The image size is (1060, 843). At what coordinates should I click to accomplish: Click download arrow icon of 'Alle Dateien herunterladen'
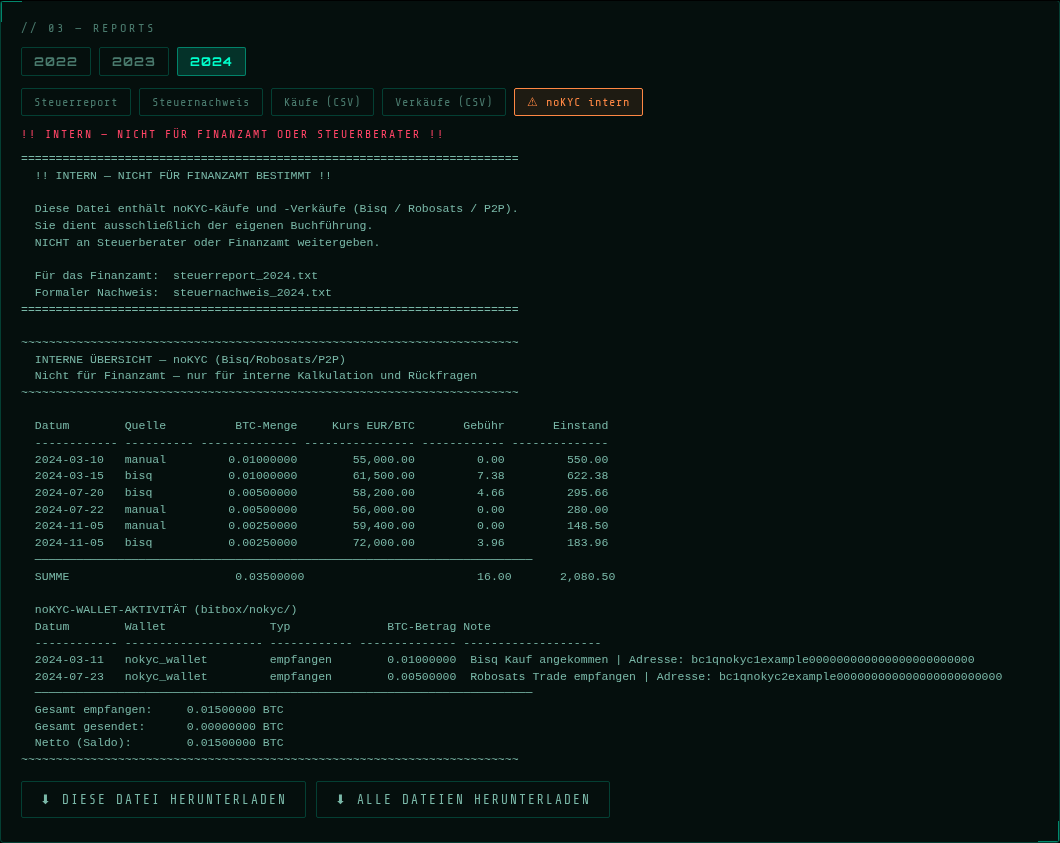[341, 800]
